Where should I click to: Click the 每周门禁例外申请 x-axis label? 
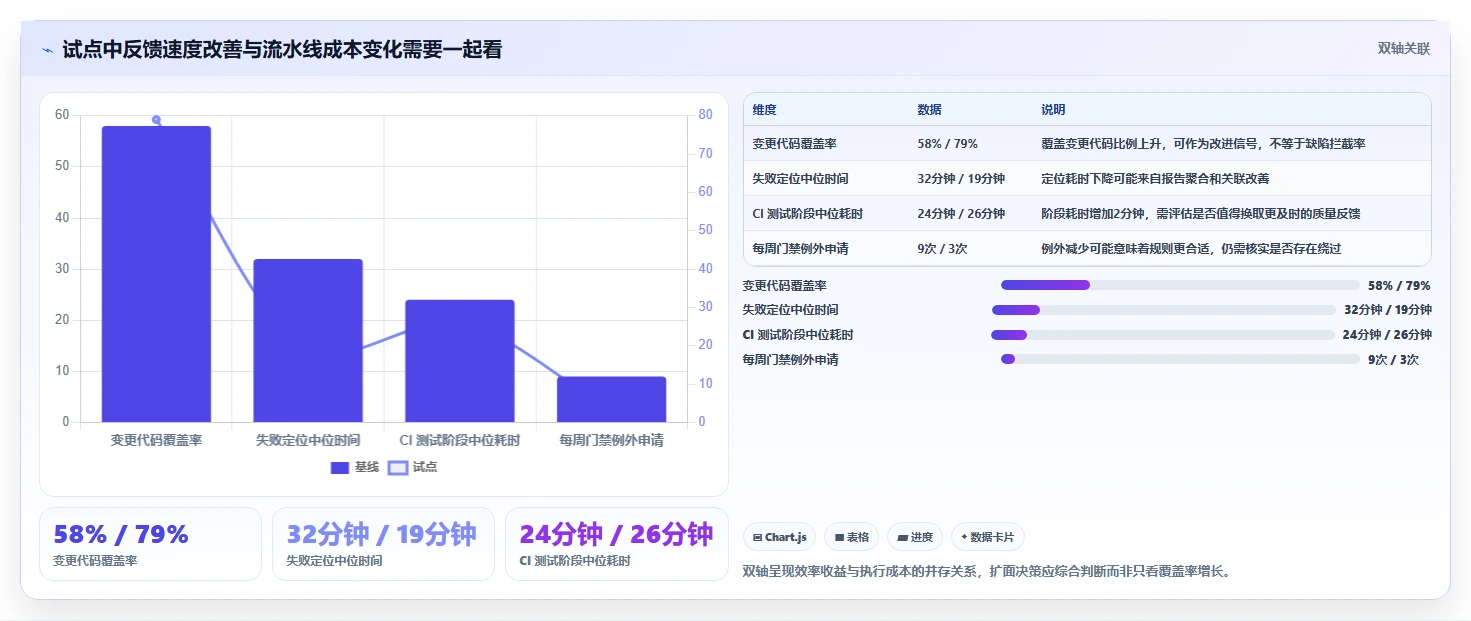tap(611, 440)
